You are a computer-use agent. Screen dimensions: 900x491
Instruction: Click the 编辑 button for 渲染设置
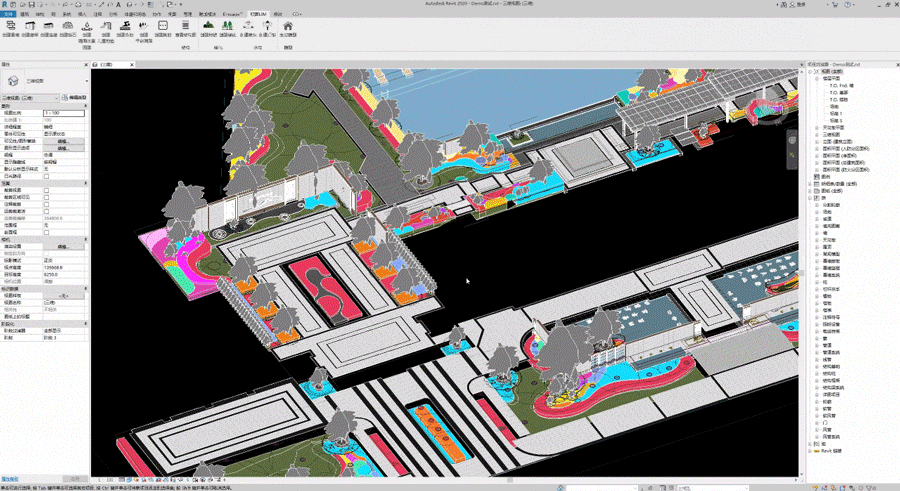coord(62,246)
